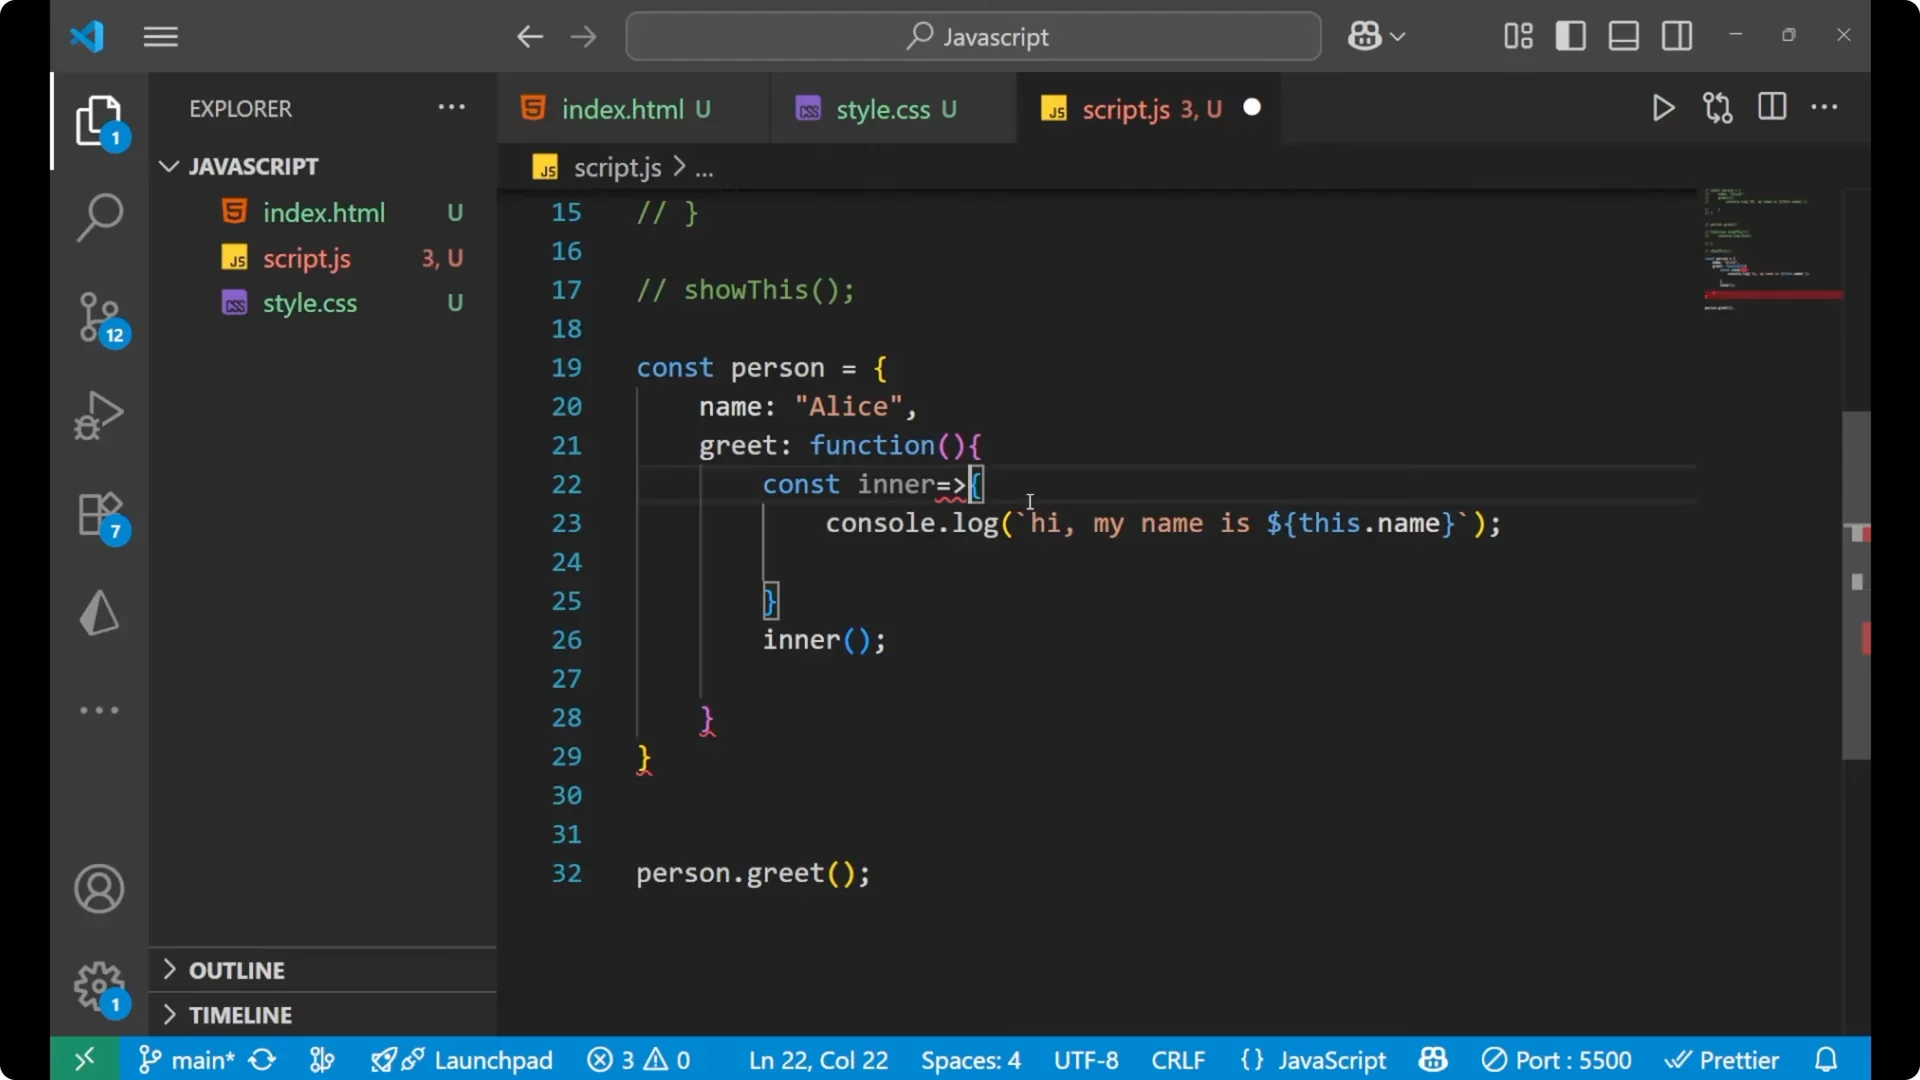This screenshot has height=1080, width=1920.
Task: Split the editor to the right
Action: click(1771, 107)
